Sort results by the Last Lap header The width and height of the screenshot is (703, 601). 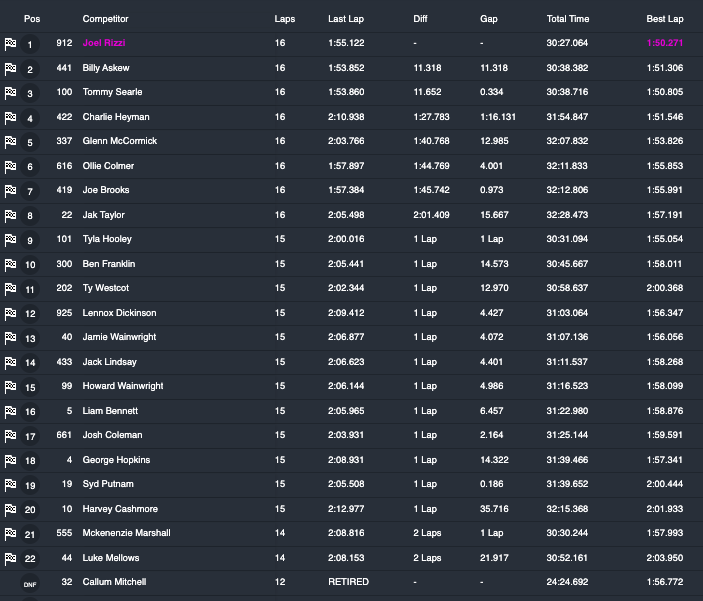(x=345, y=19)
